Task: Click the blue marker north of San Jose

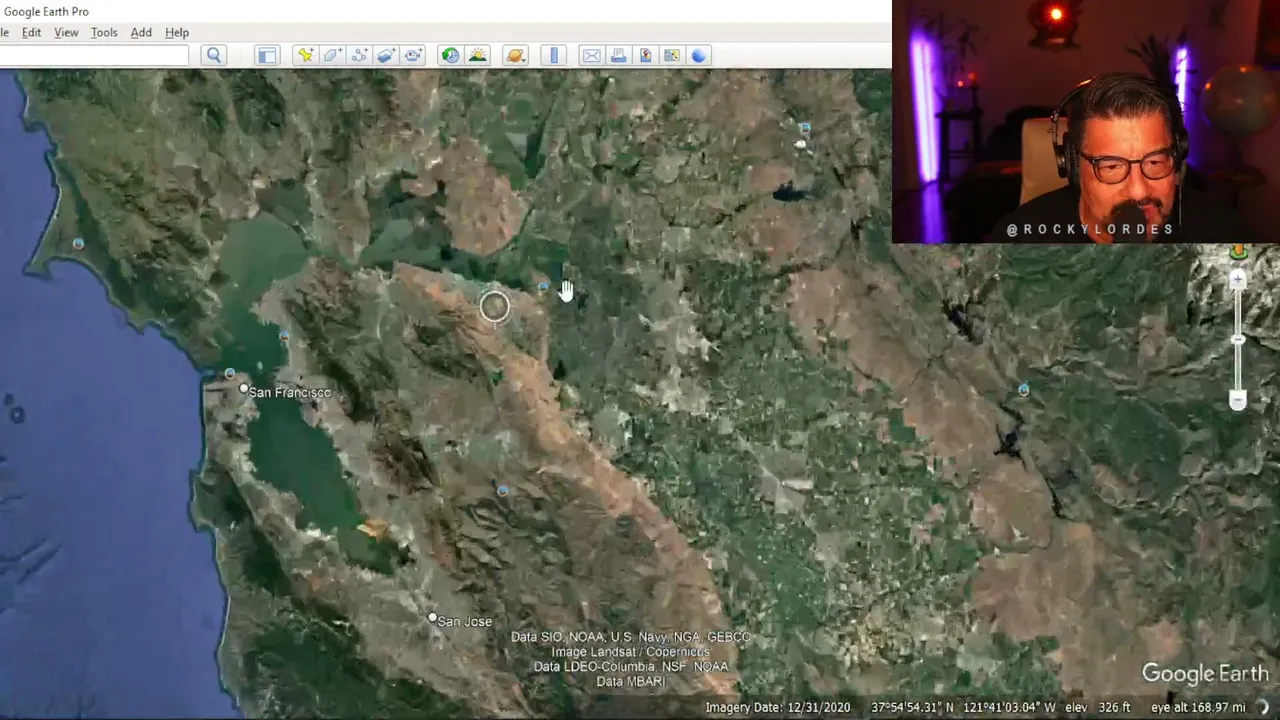Action: pos(502,490)
